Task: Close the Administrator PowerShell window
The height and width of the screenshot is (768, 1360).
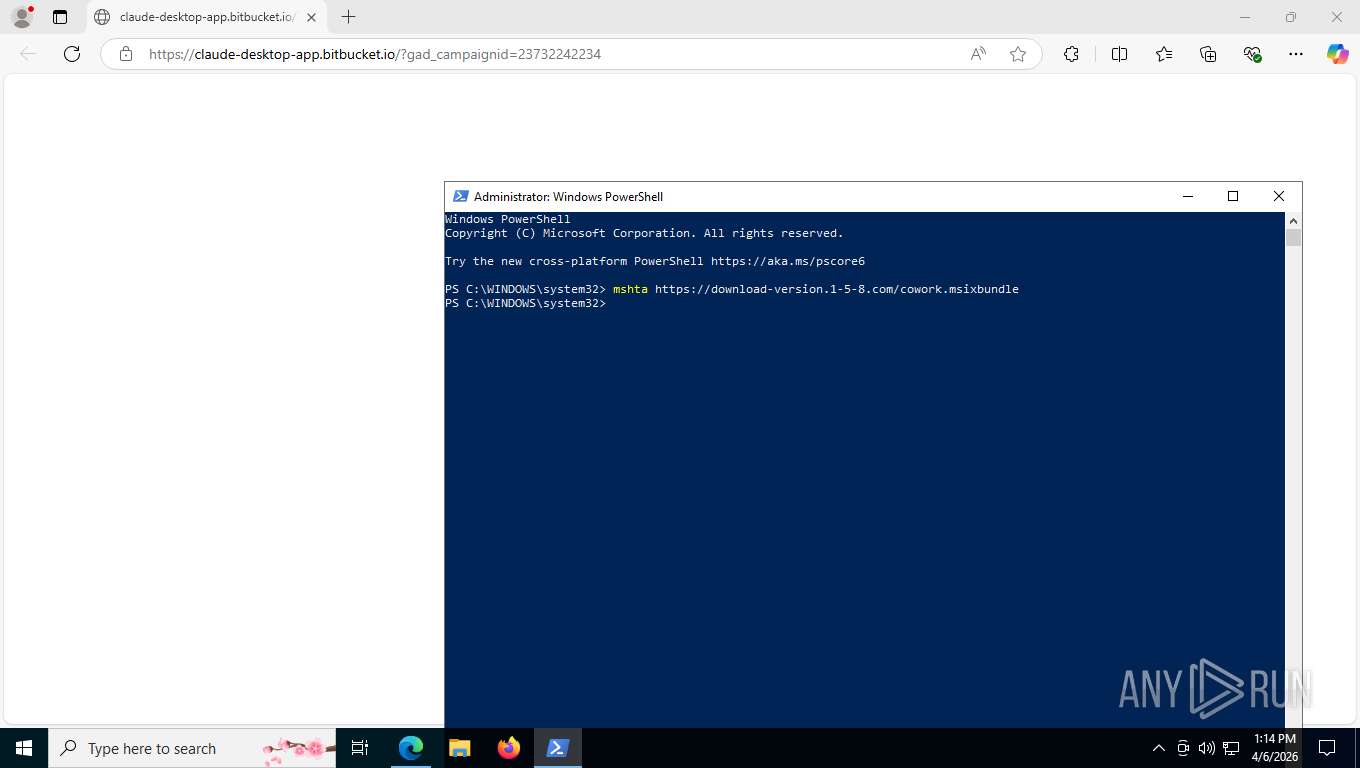Action: tap(1279, 197)
